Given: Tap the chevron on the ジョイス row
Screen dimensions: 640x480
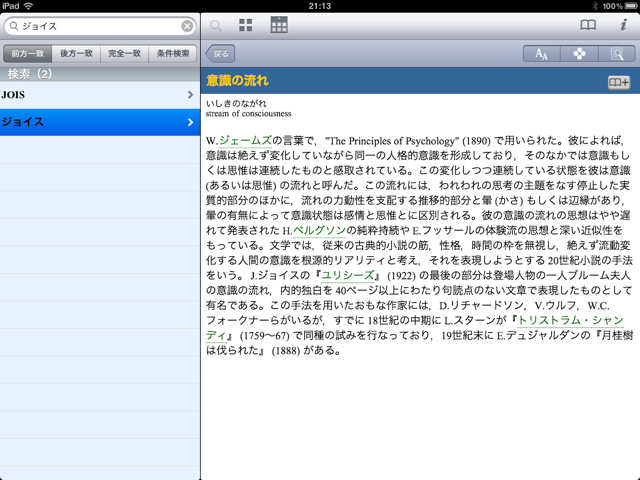Looking at the screenshot, I should pos(190,122).
